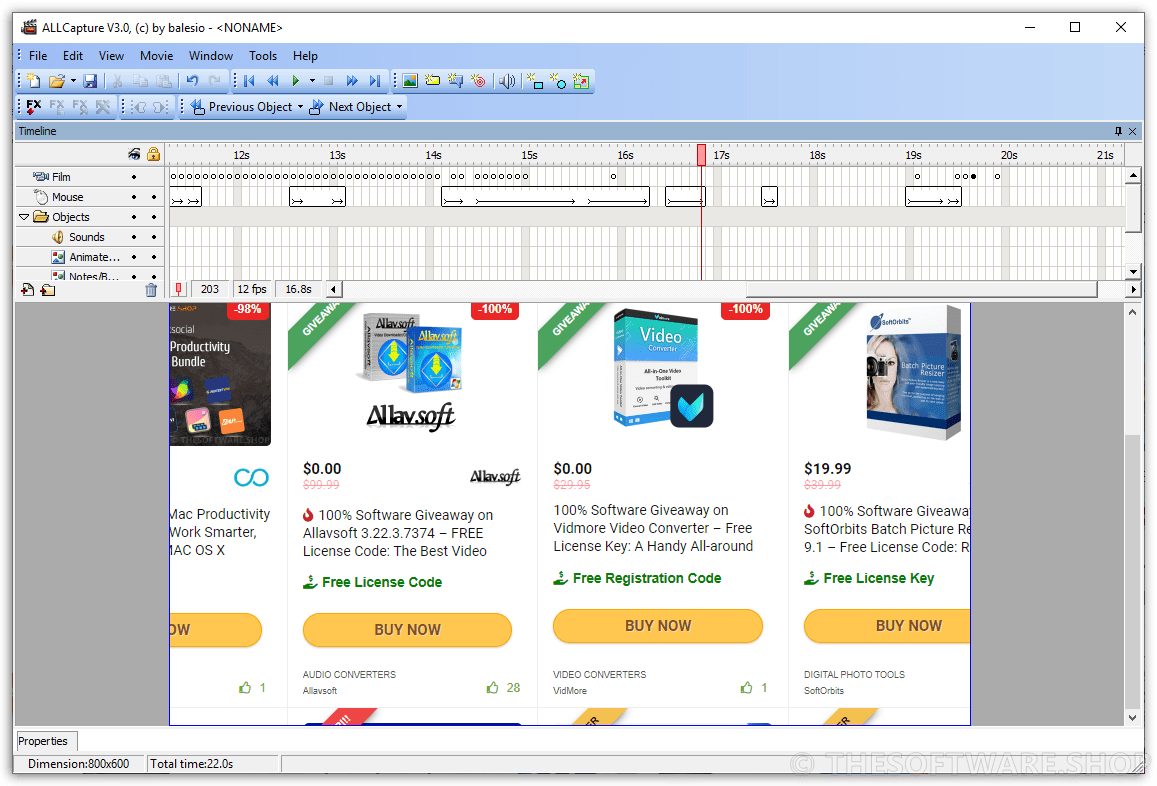Viewport: 1157px width, 786px height.
Task: Insert a yellow note object
Action: click(432, 80)
